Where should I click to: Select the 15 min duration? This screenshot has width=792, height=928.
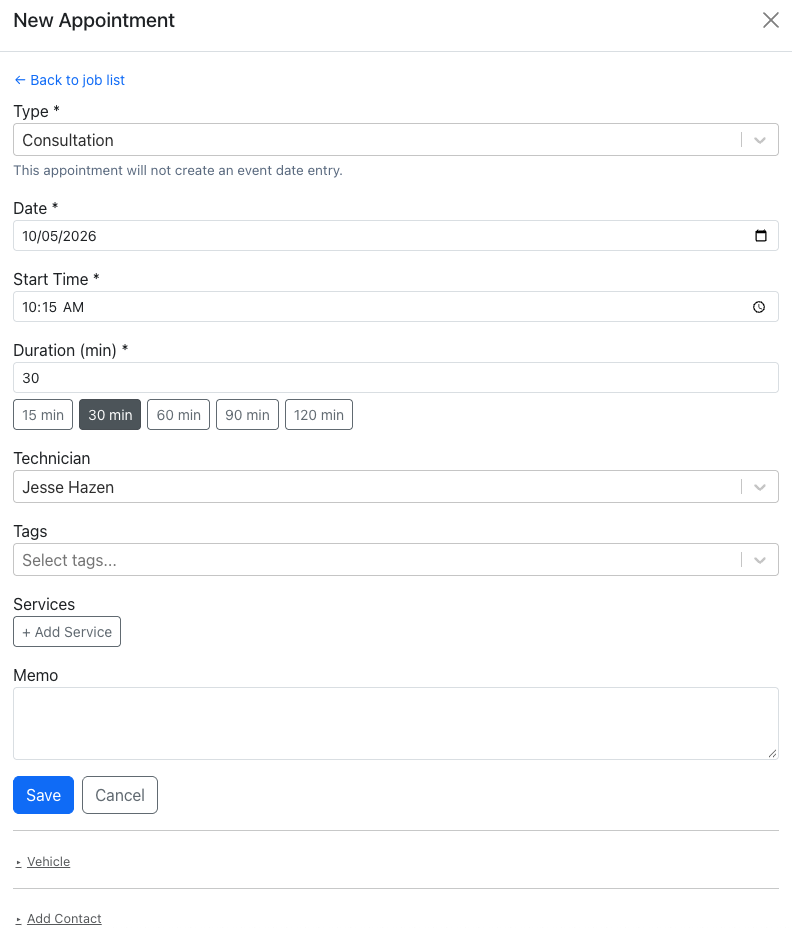pyautogui.click(x=43, y=415)
